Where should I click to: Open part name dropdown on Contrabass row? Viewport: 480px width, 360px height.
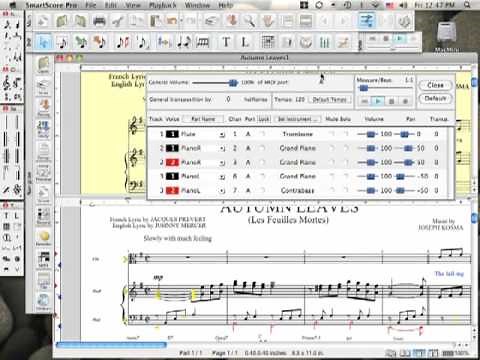pyautogui.click(x=222, y=191)
